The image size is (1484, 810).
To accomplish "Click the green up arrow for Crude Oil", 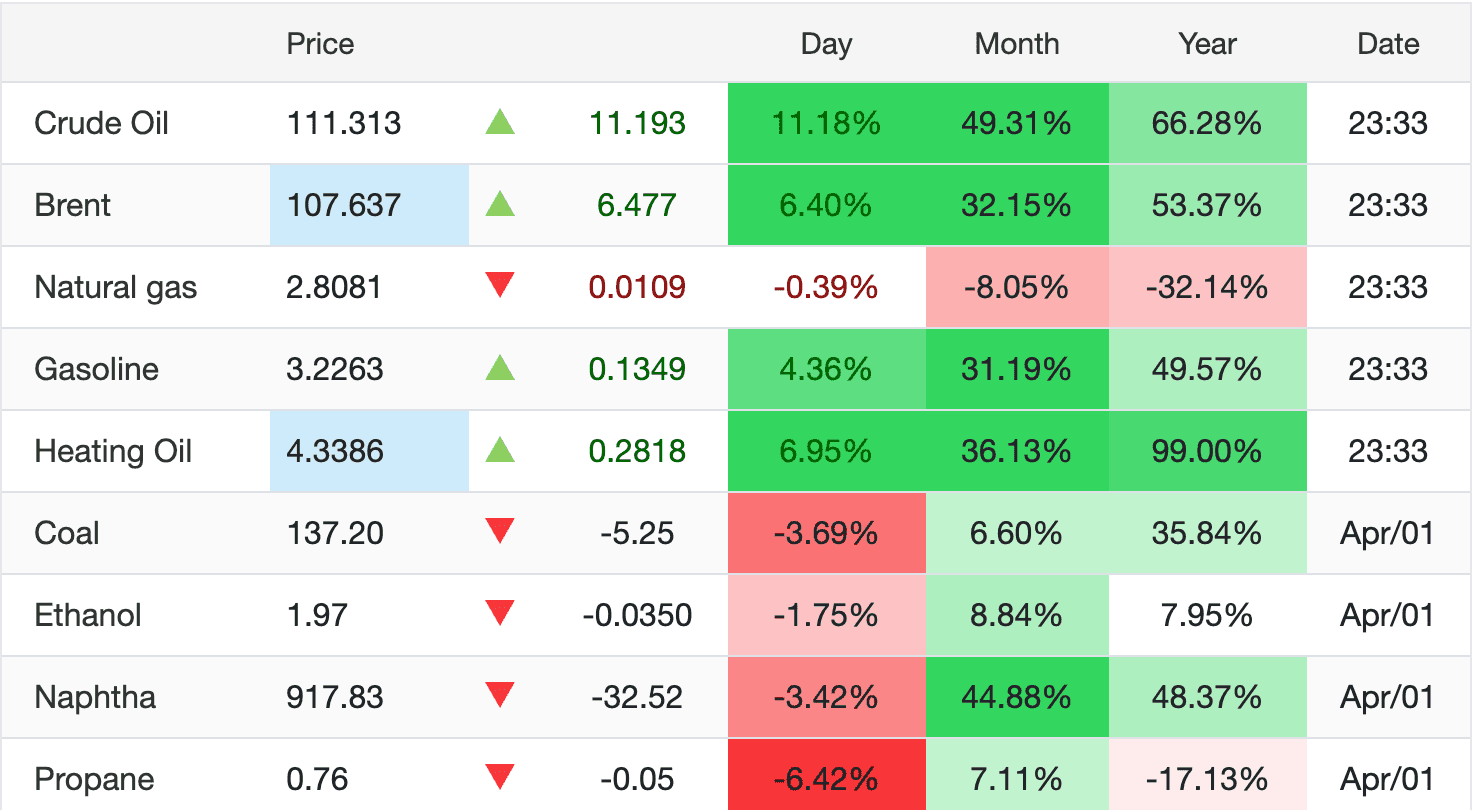I will 500,123.
